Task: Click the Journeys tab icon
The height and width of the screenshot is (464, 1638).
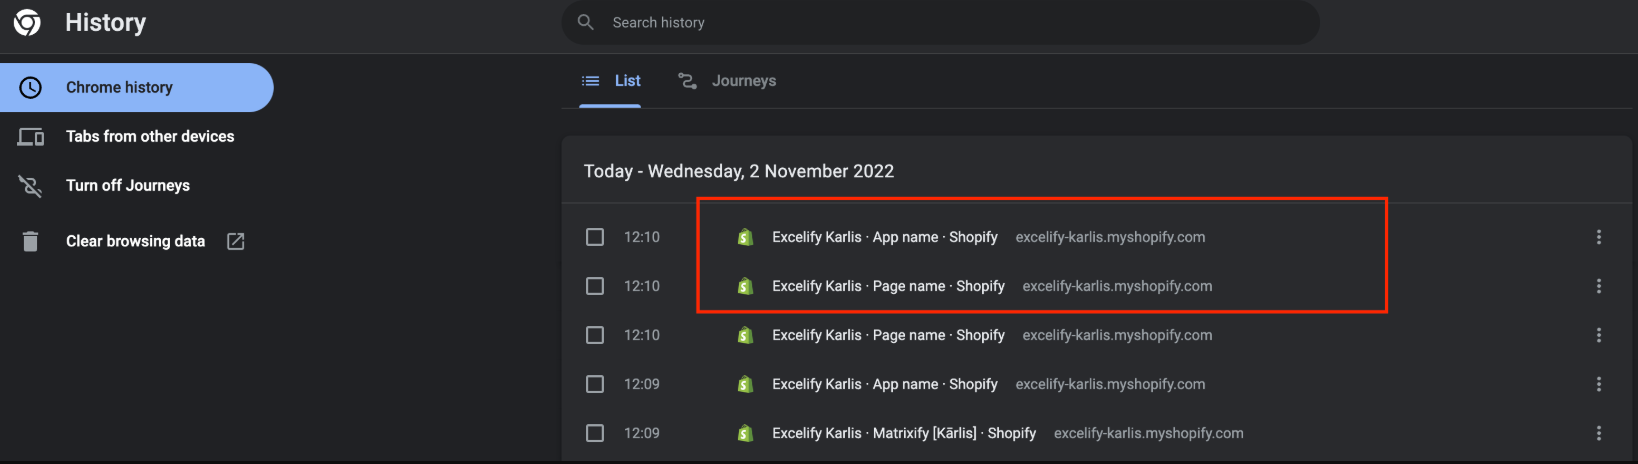Action: tap(687, 81)
